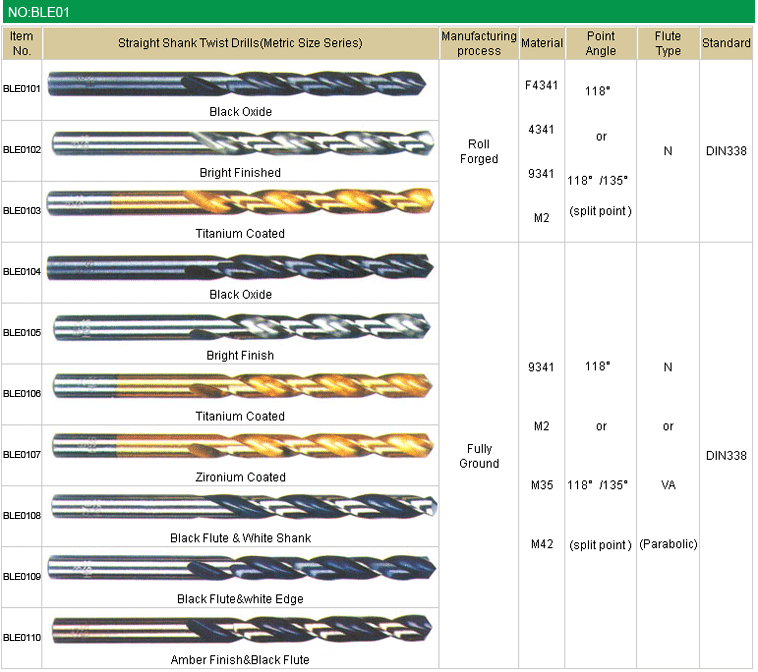Select the BLE0108 black flute drill image
The height and width of the screenshot is (672, 758).
[240, 507]
